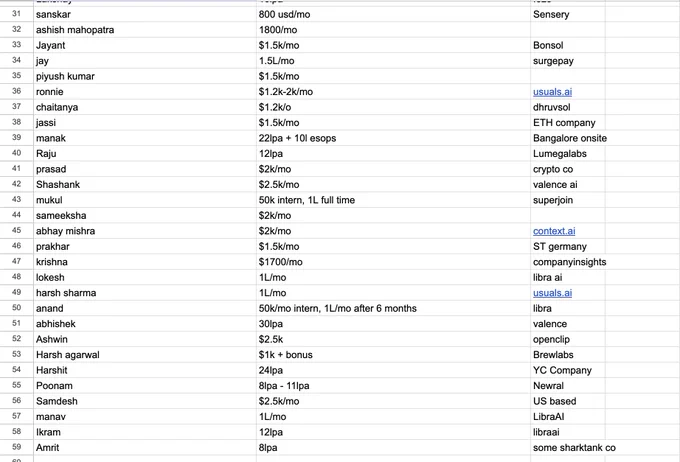Click the '1800/mo' salary cell
This screenshot has height=462, width=680.
(x=393, y=30)
